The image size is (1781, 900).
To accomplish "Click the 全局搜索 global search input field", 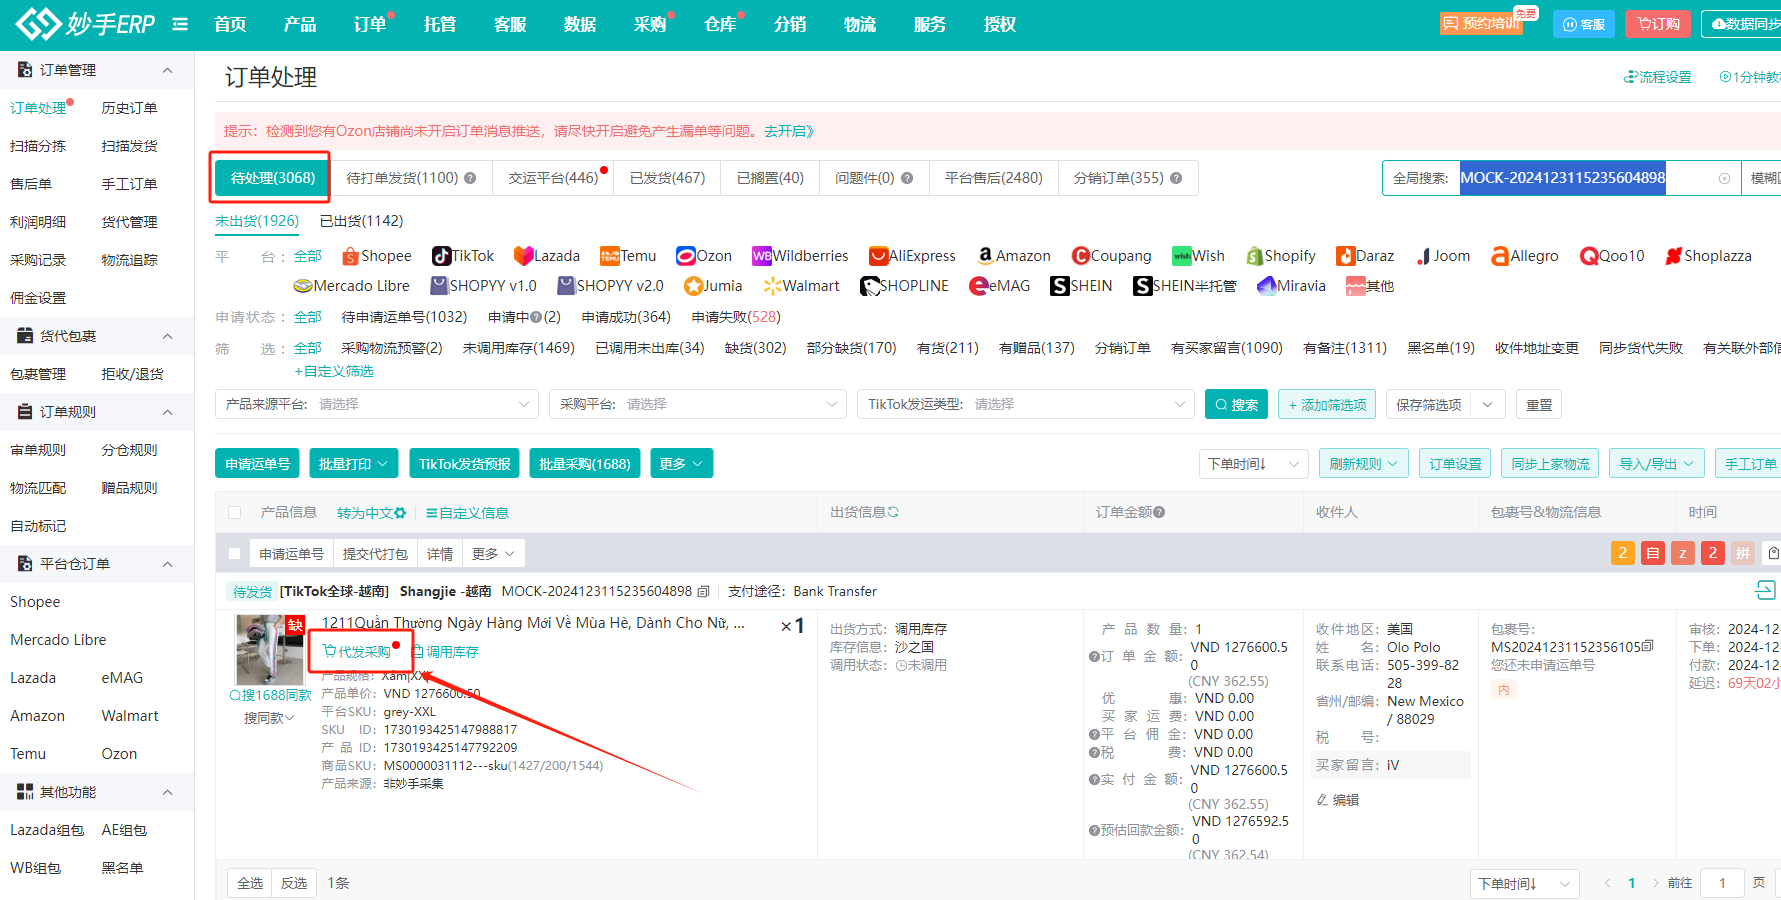I will (1560, 177).
